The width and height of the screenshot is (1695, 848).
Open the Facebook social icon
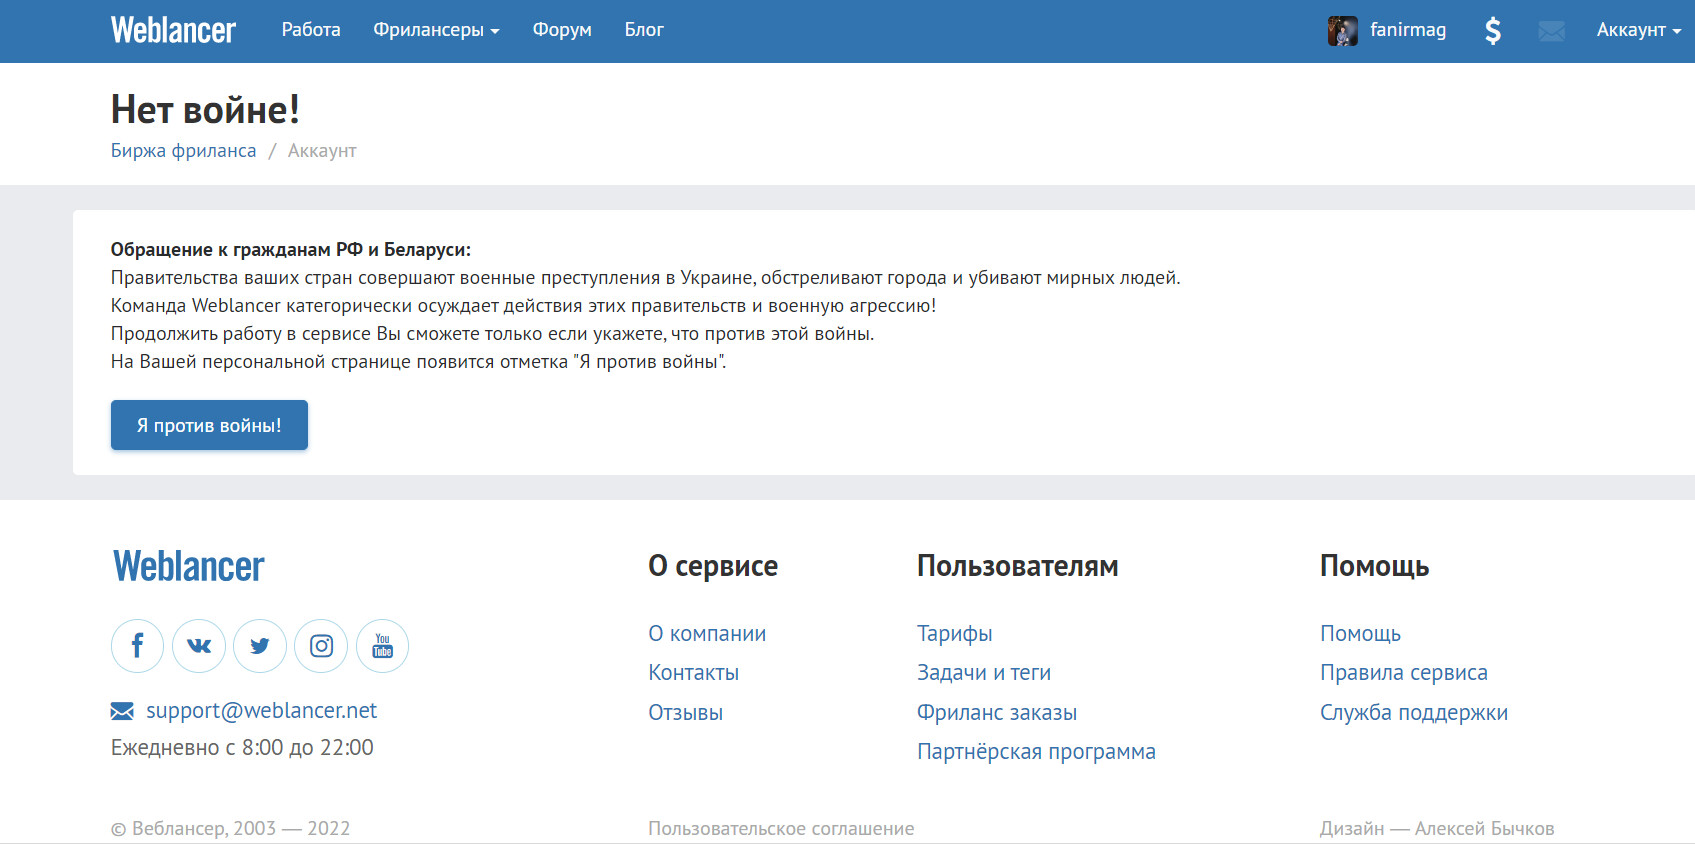tap(137, 646)
